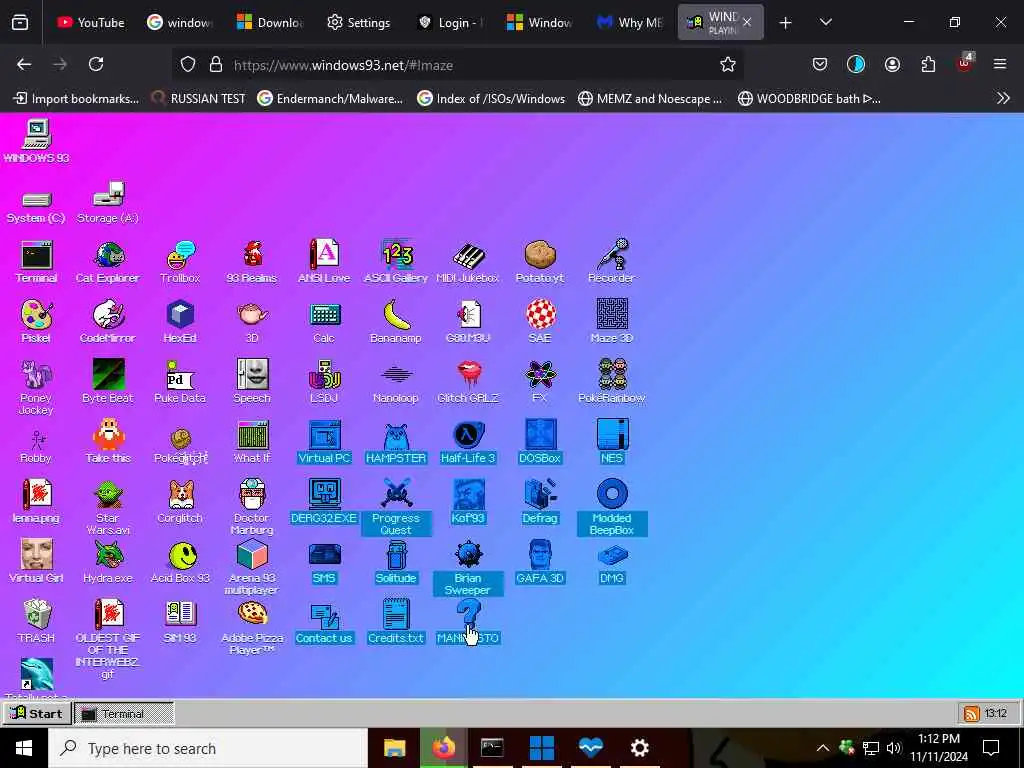This screenshot has width=1024, height=768.
Task: Open the Trollbox chat icon
Action: pos(180,263)
